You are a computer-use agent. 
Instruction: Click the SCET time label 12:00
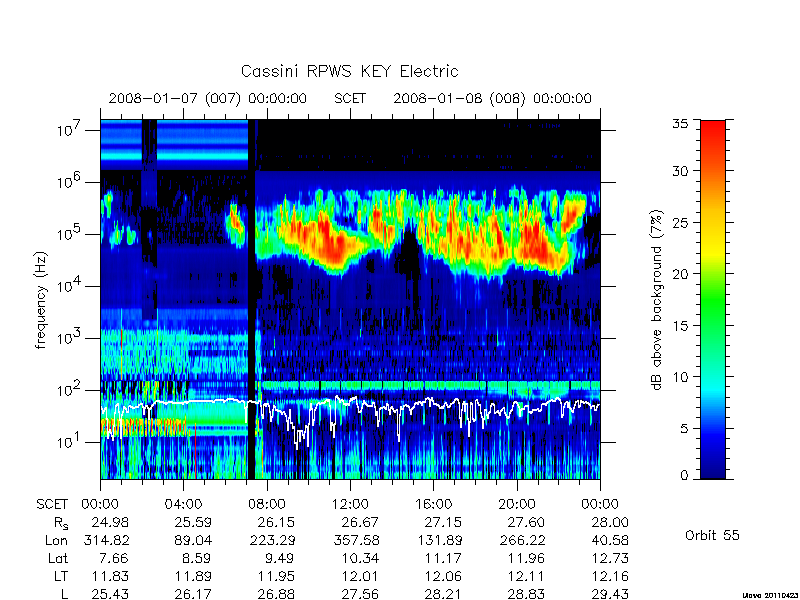350,504
